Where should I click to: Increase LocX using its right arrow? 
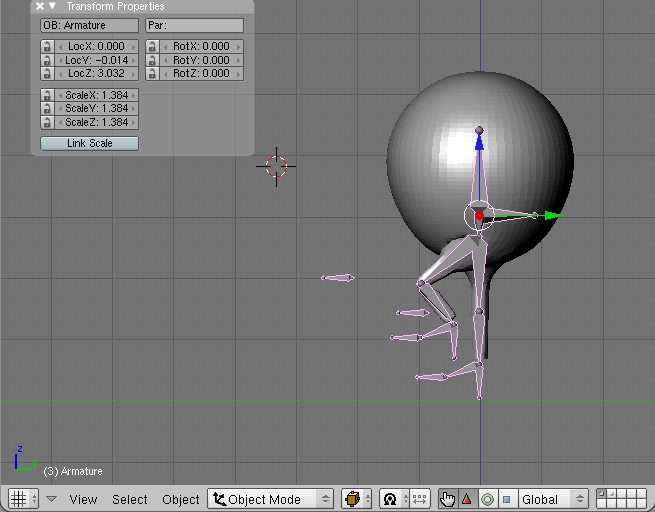tap(134, 46)
